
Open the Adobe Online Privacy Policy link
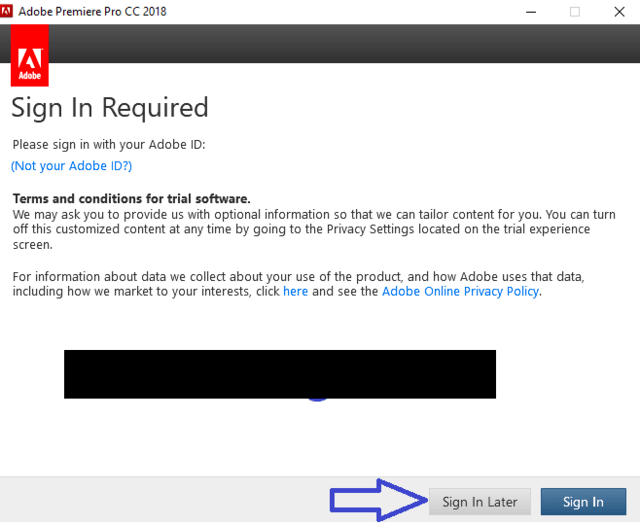[x=460, y=291]
